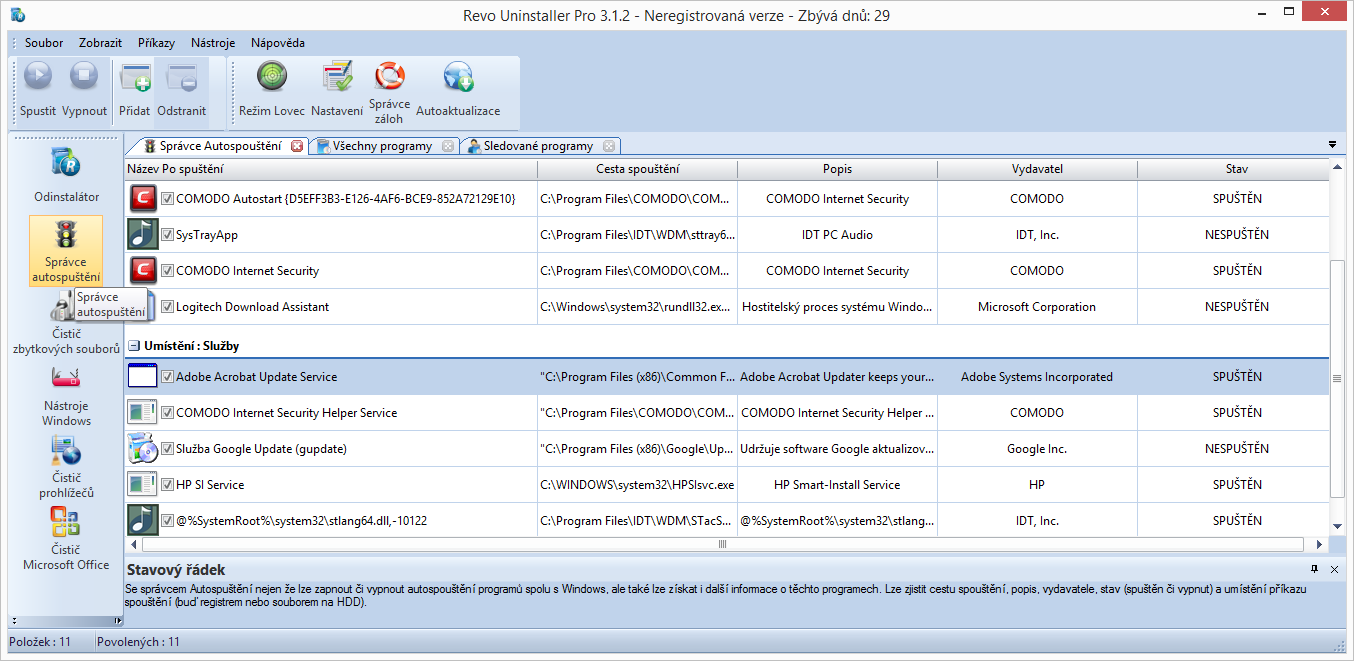Click the Přidat toolbar icon
This screenshot has width=1354, height=661.
135,78
